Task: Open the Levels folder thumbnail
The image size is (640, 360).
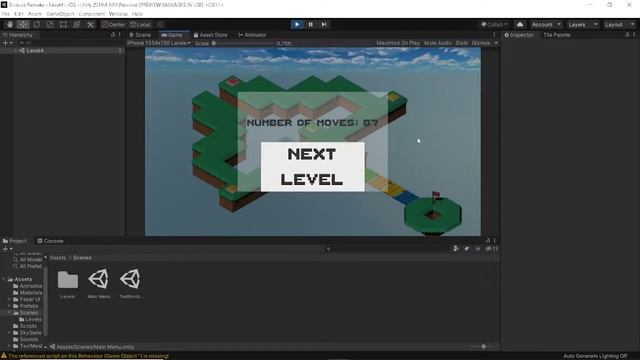Action: (x=67, y=280)
